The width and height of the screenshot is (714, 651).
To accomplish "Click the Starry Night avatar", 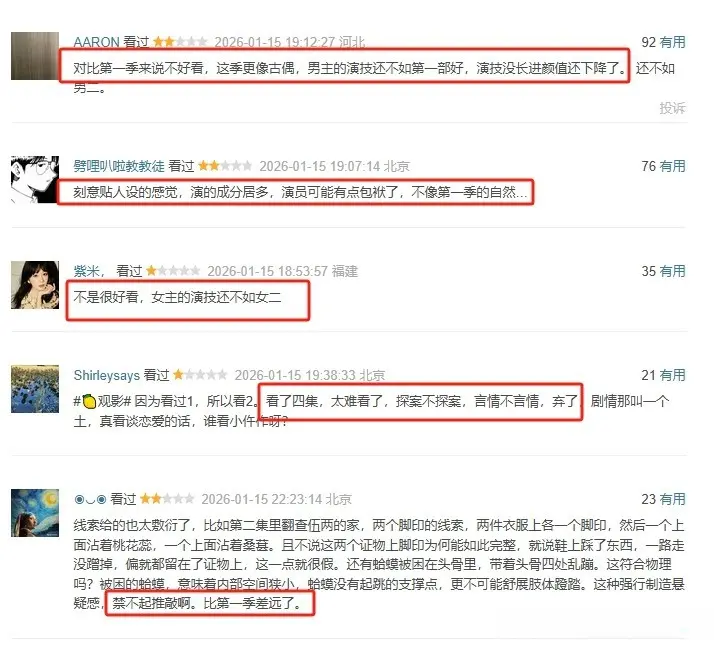I will 35,513.
